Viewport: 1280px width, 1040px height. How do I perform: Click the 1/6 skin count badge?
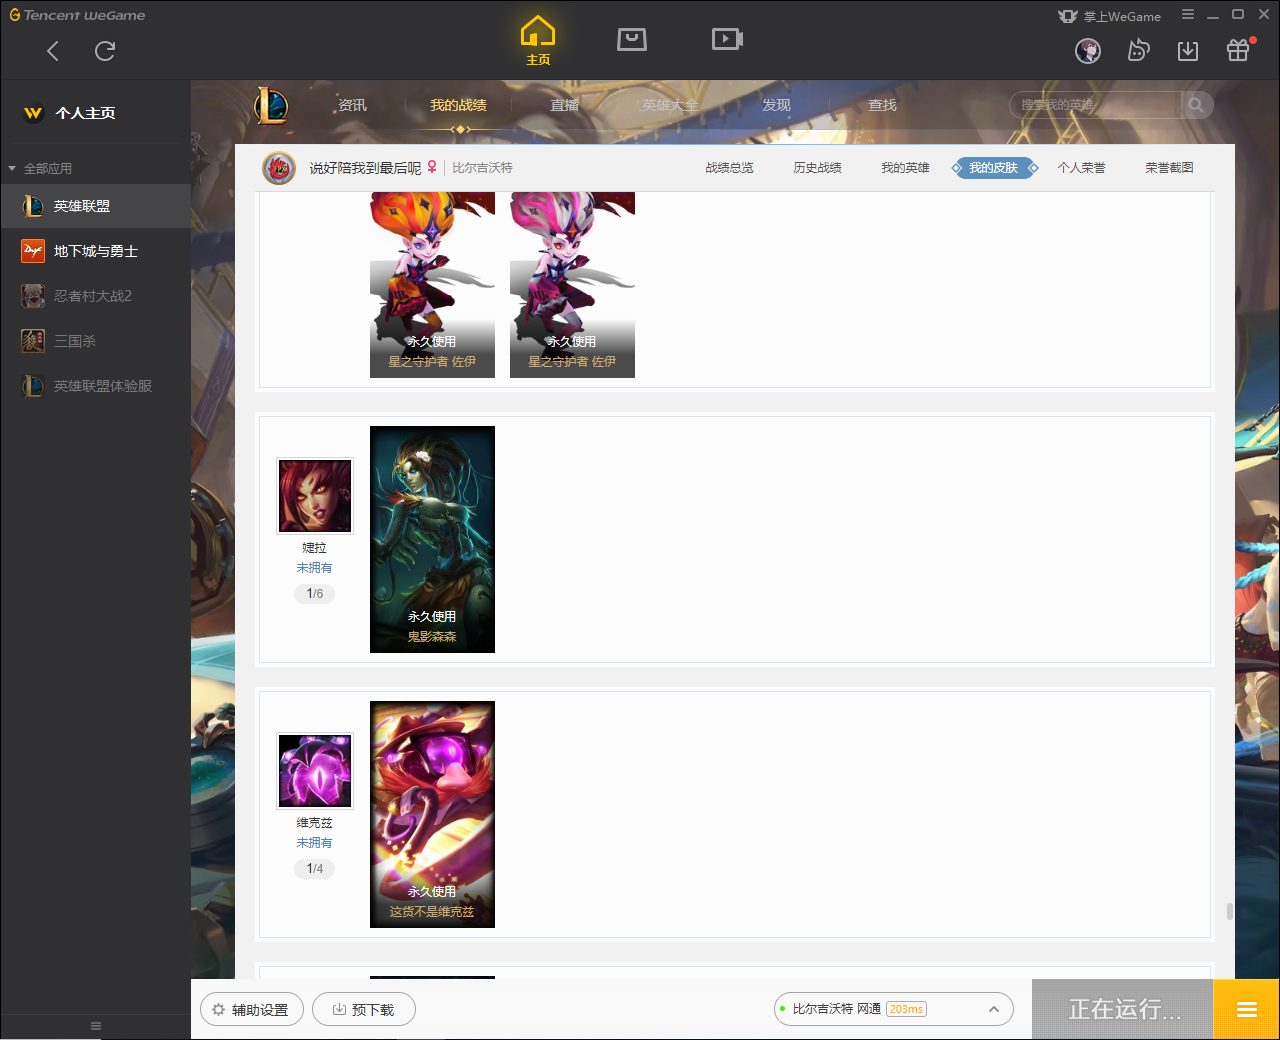click(315, 594)
